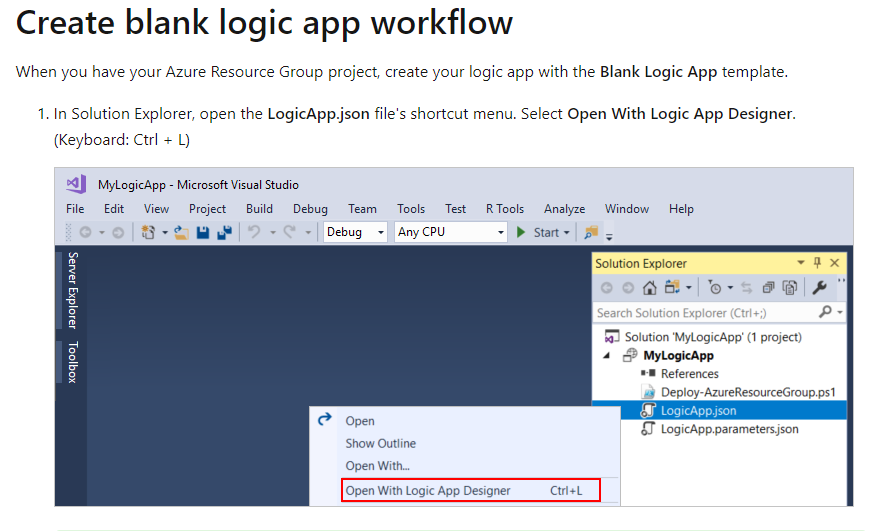The height and width of the screenshot is (531, 882).
Task: Click the Save disk icon
Action: [x=203, y=232]
